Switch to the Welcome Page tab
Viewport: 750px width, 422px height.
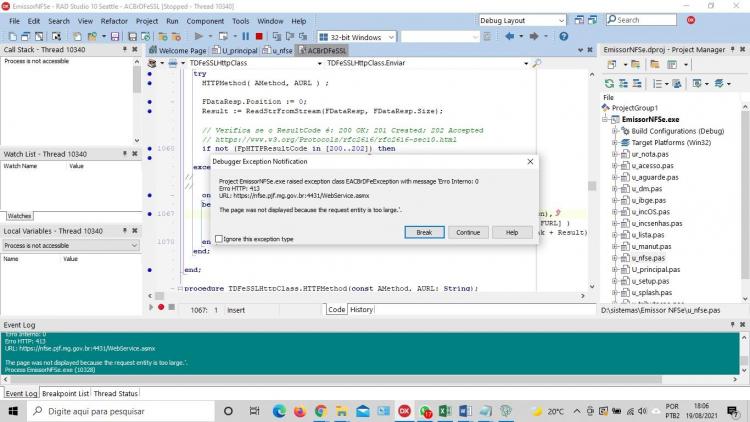pyautogui.click(x=178, y=50)
